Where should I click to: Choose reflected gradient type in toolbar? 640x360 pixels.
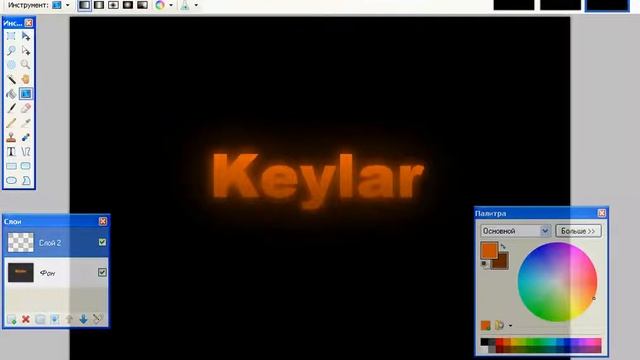99,5
